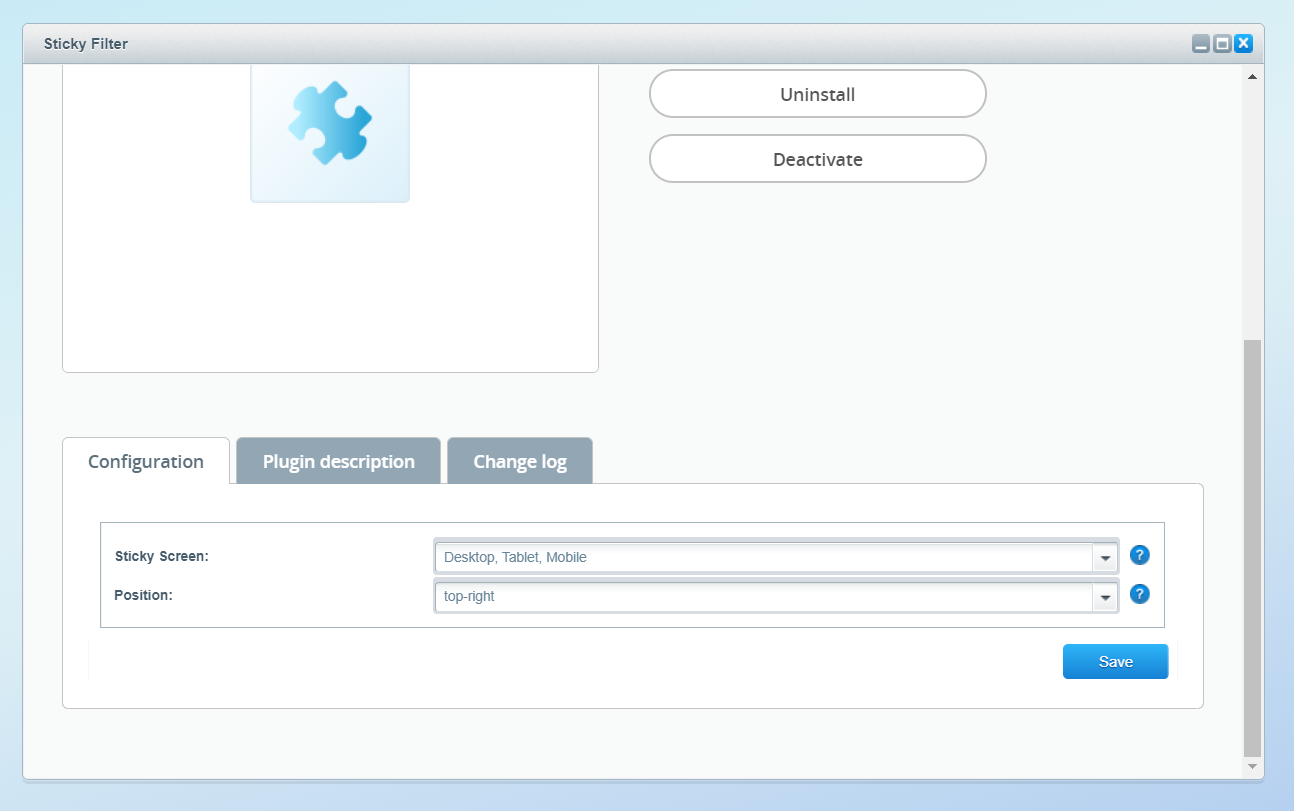Click the Sticky Screen label
This screenshot has width=1294, height=811.
click(162, 556)
